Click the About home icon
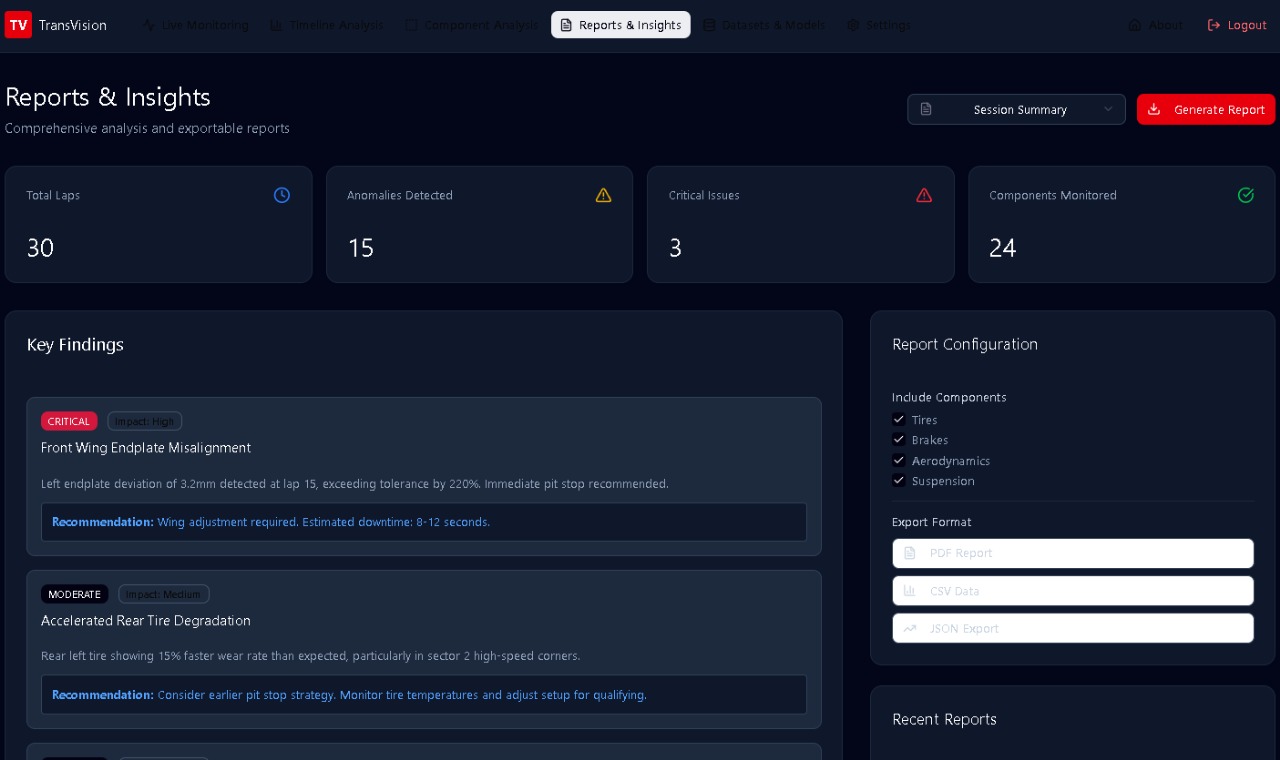The width and height of the screenshot is (1280, 760). coord(1135,25)
